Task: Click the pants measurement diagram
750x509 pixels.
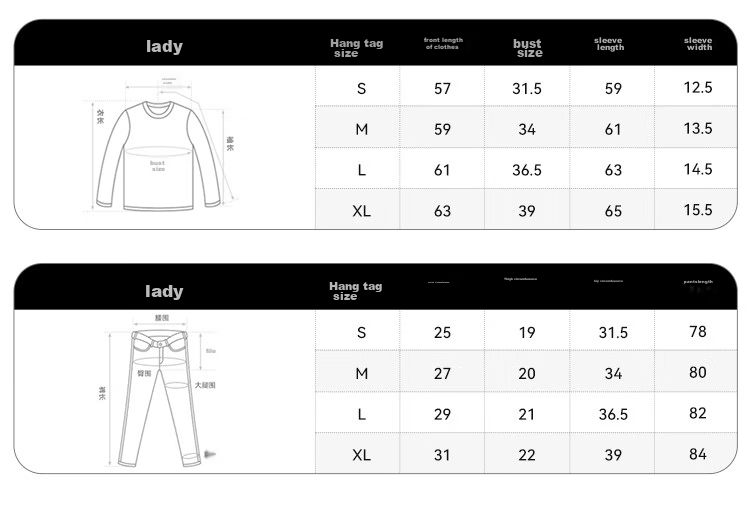Action: tap(160, 390)
